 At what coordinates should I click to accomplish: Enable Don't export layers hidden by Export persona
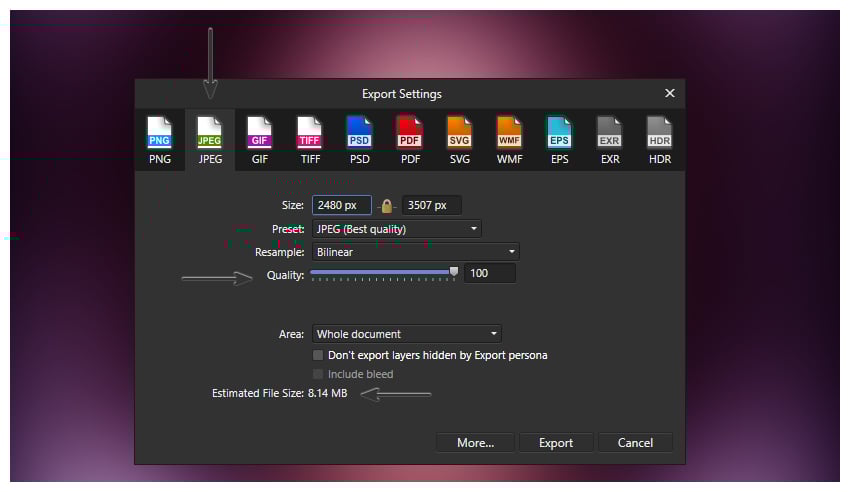click(318, 355)
